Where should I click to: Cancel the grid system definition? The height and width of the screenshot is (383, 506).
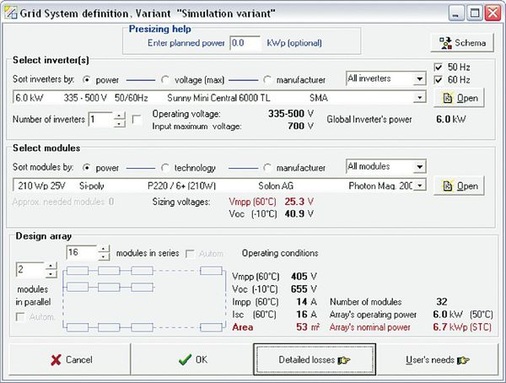(x=70, y=360)
